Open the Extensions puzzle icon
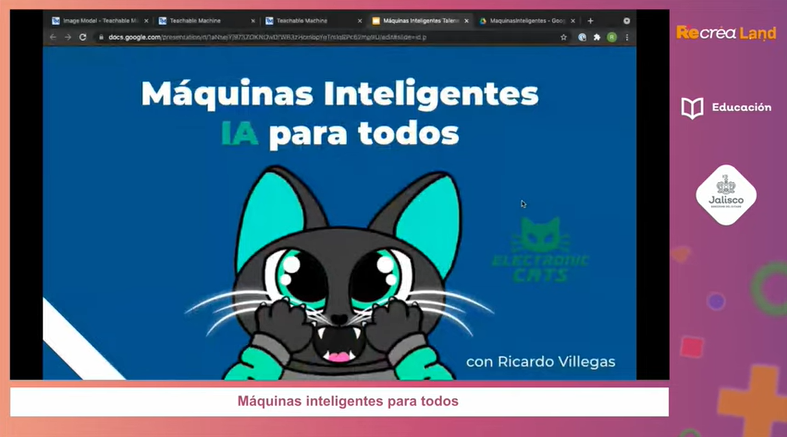 pos(597,37)
